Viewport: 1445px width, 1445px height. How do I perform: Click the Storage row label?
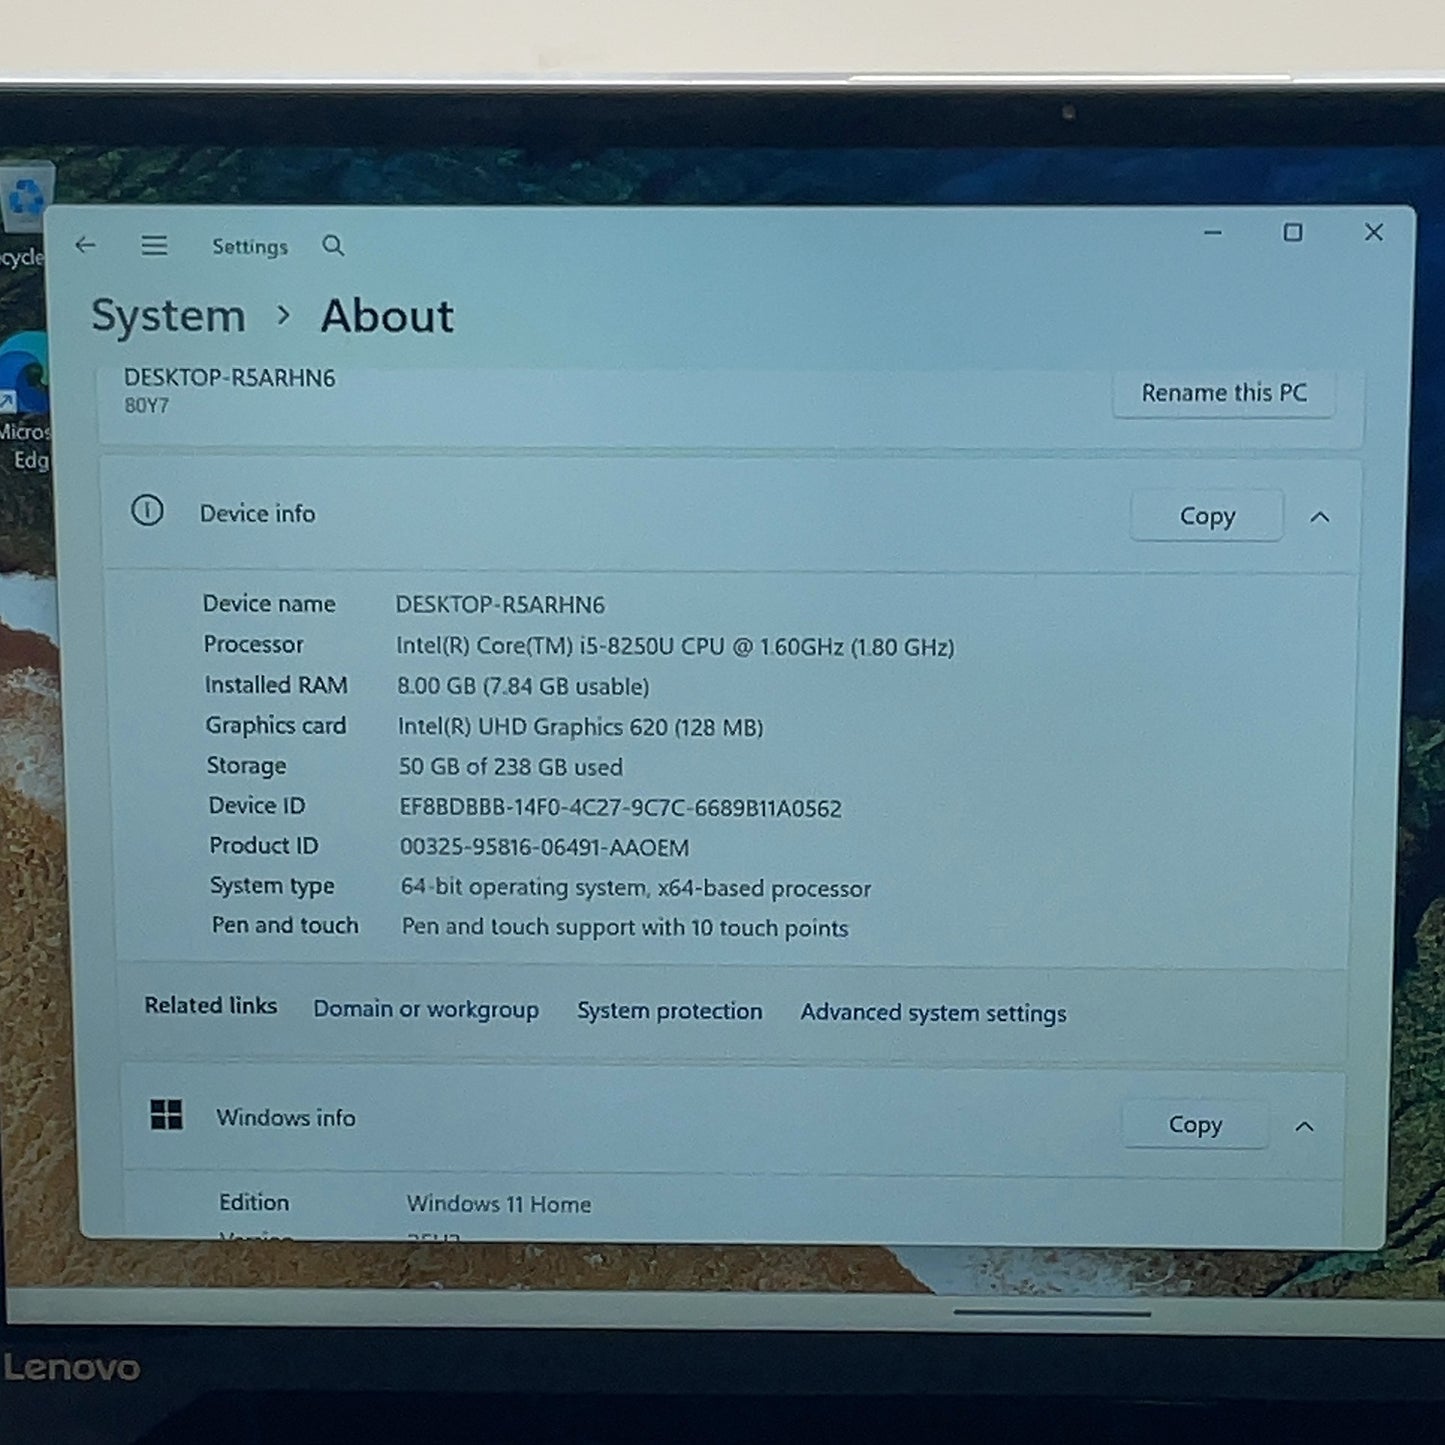246,766
